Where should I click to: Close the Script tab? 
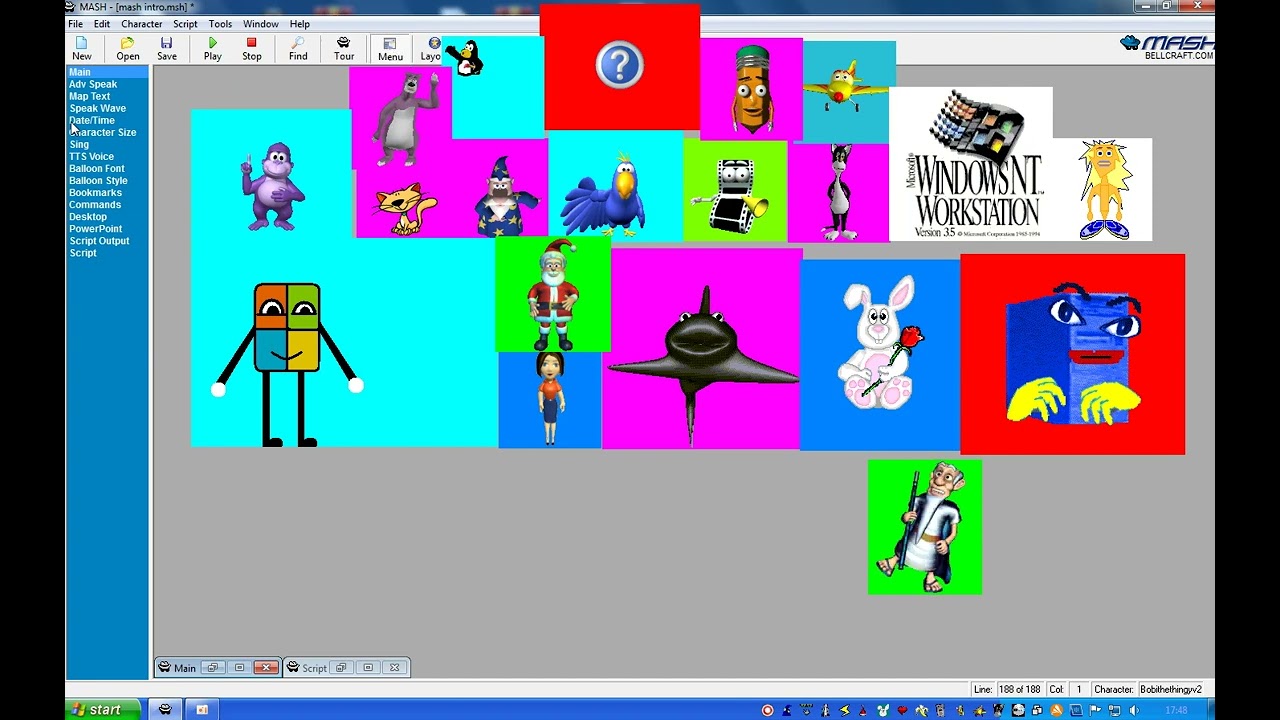point(394,668)
